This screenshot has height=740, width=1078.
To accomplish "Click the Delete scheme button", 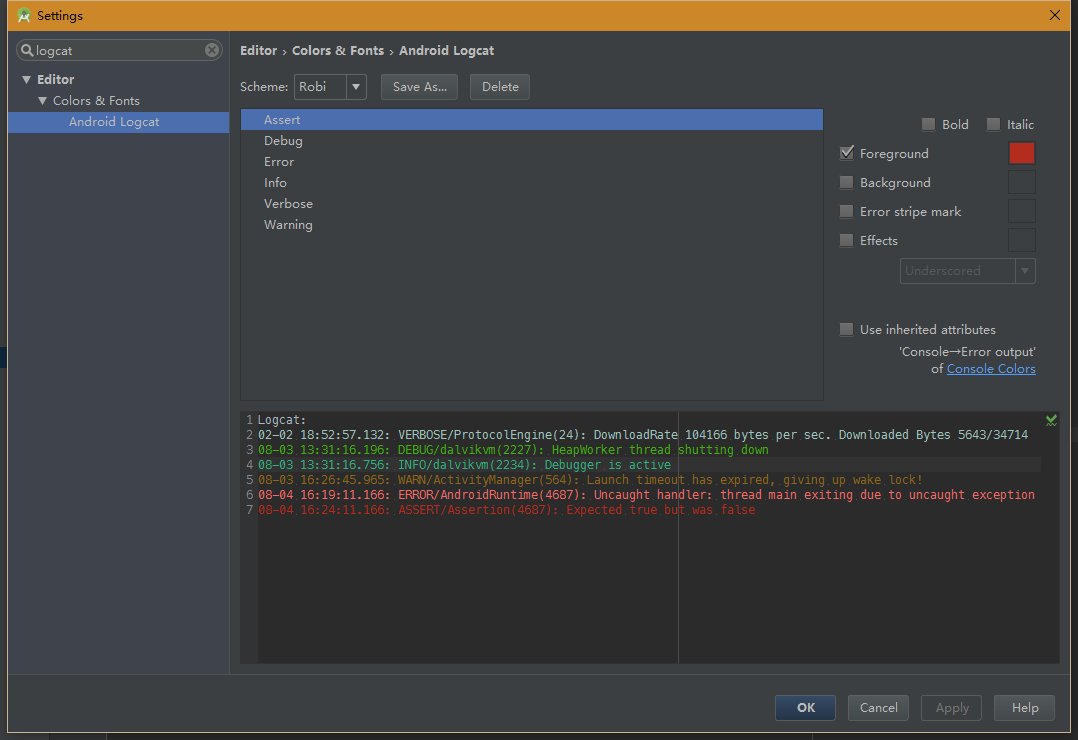I will click(500, 87).
